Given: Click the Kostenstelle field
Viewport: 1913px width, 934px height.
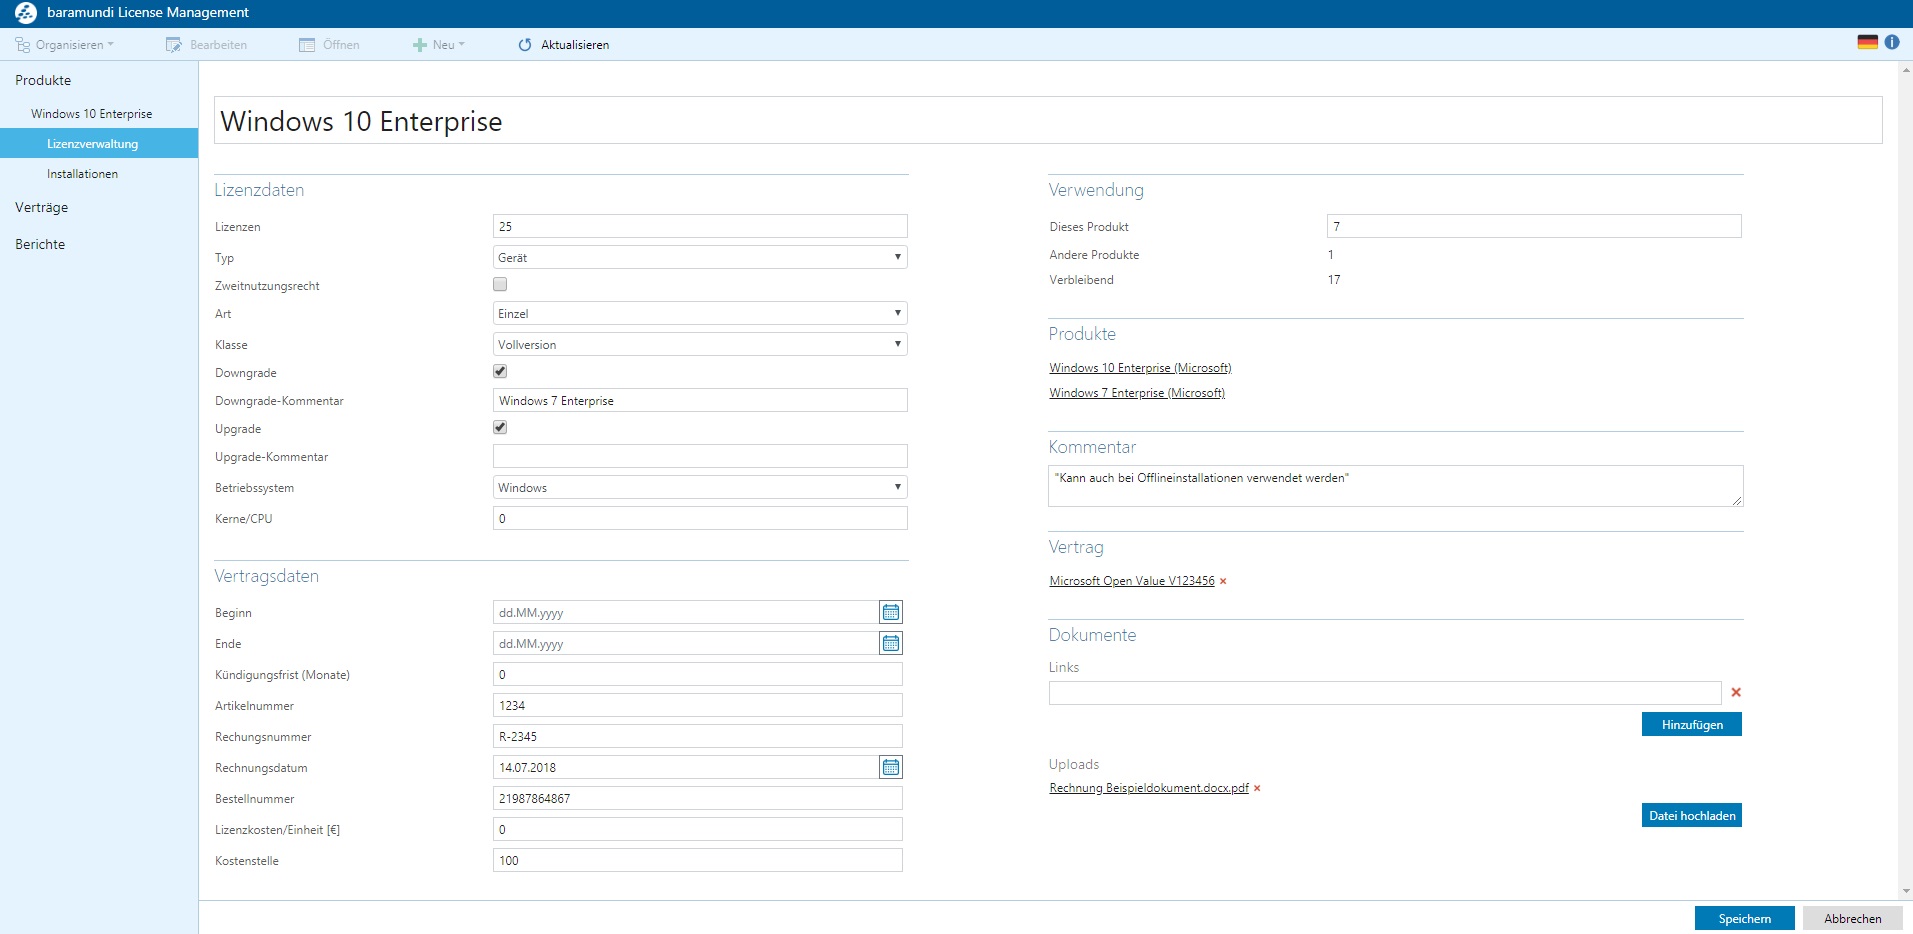Looking at the screenshot, I should tap(698, 860).
